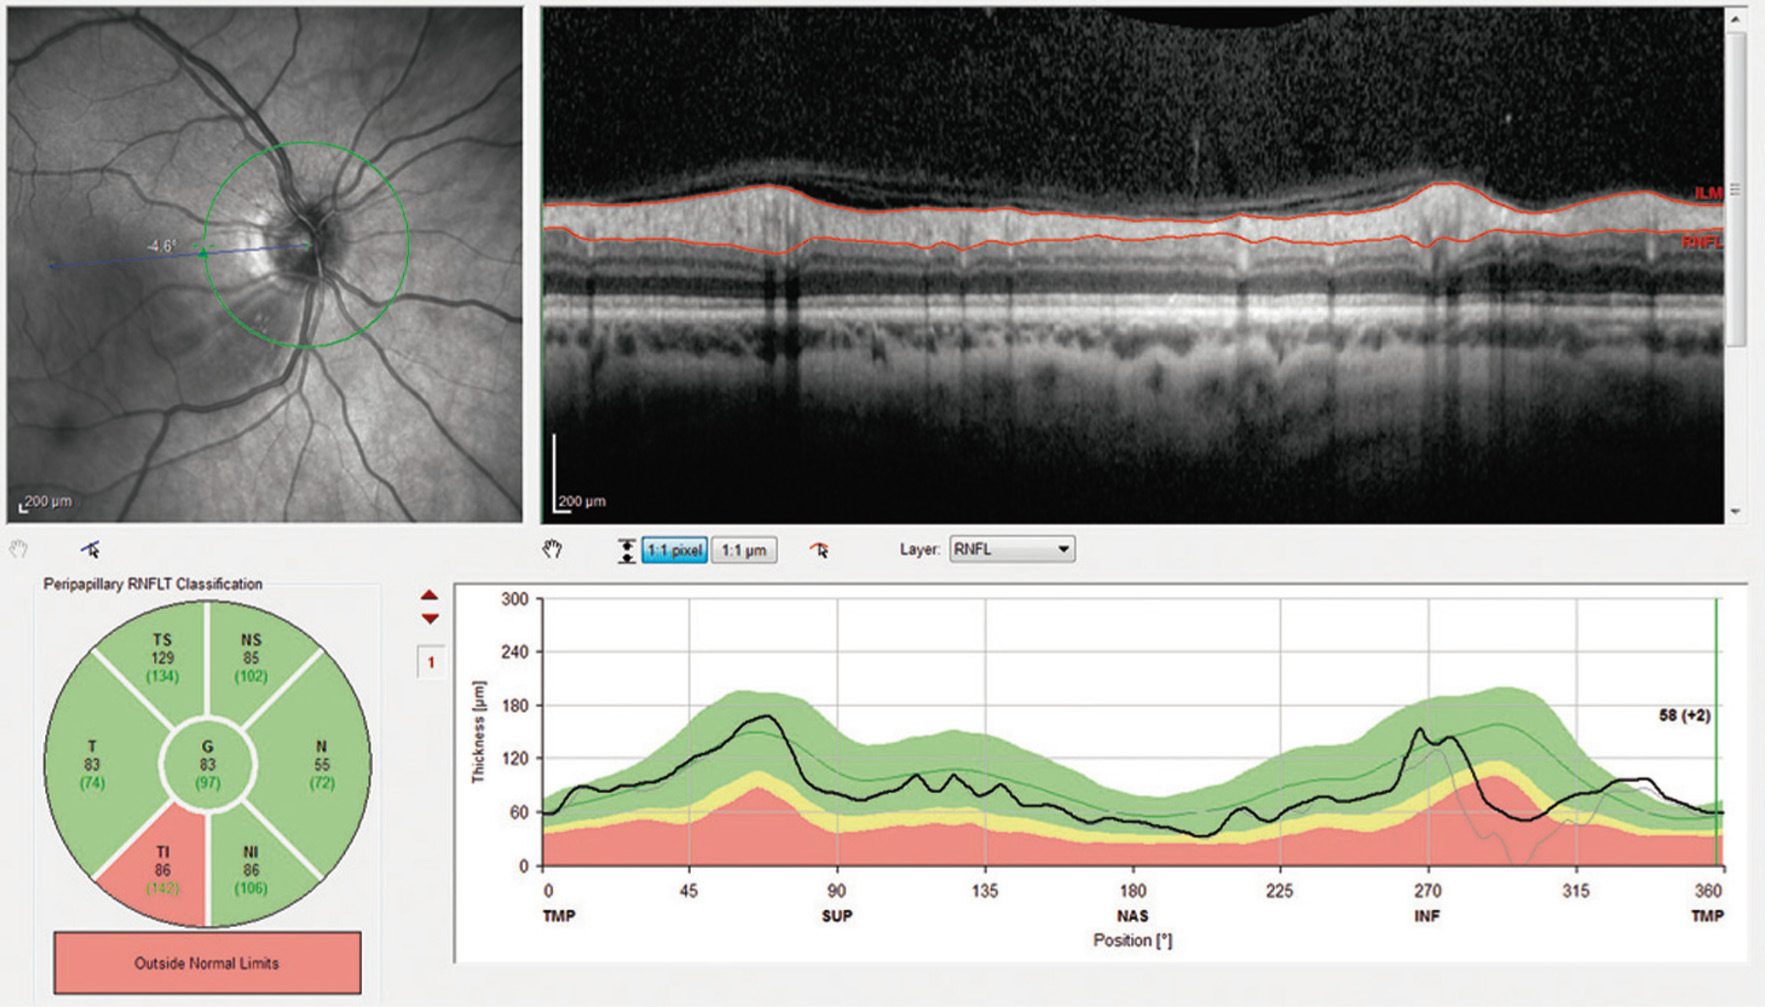Click the Outside Normal Limits classification box
This screenshot has width=1765, height=1007.
coord(207,963)
